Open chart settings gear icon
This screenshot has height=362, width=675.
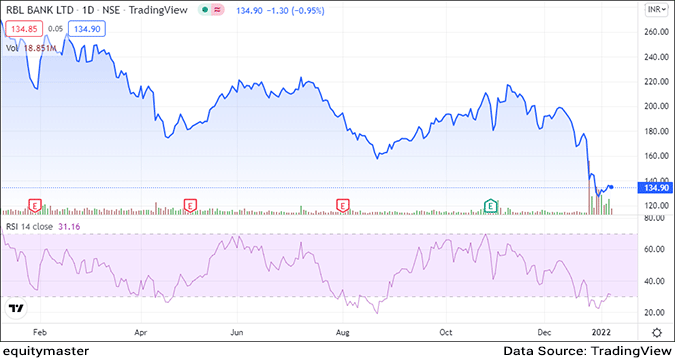coord(656,333)
